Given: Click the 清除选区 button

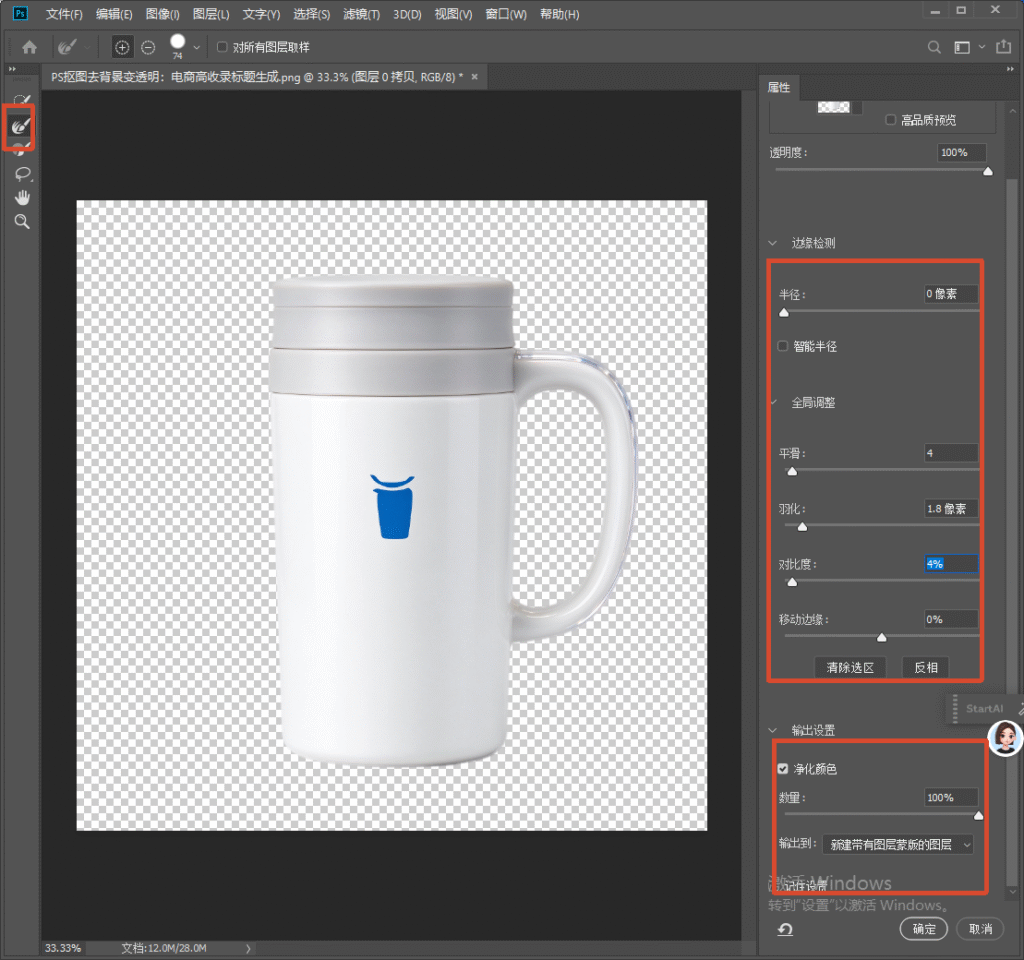Looking at the screenshot, I should point(850,667).
